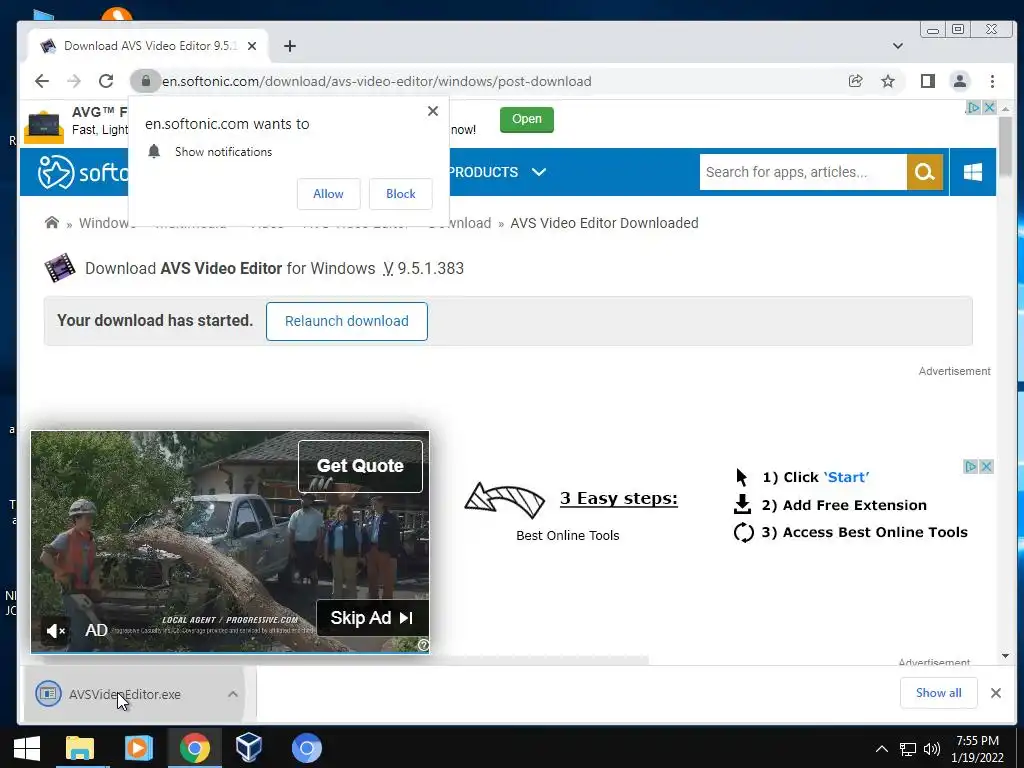Click the ad info question icon

pos(423,645)
